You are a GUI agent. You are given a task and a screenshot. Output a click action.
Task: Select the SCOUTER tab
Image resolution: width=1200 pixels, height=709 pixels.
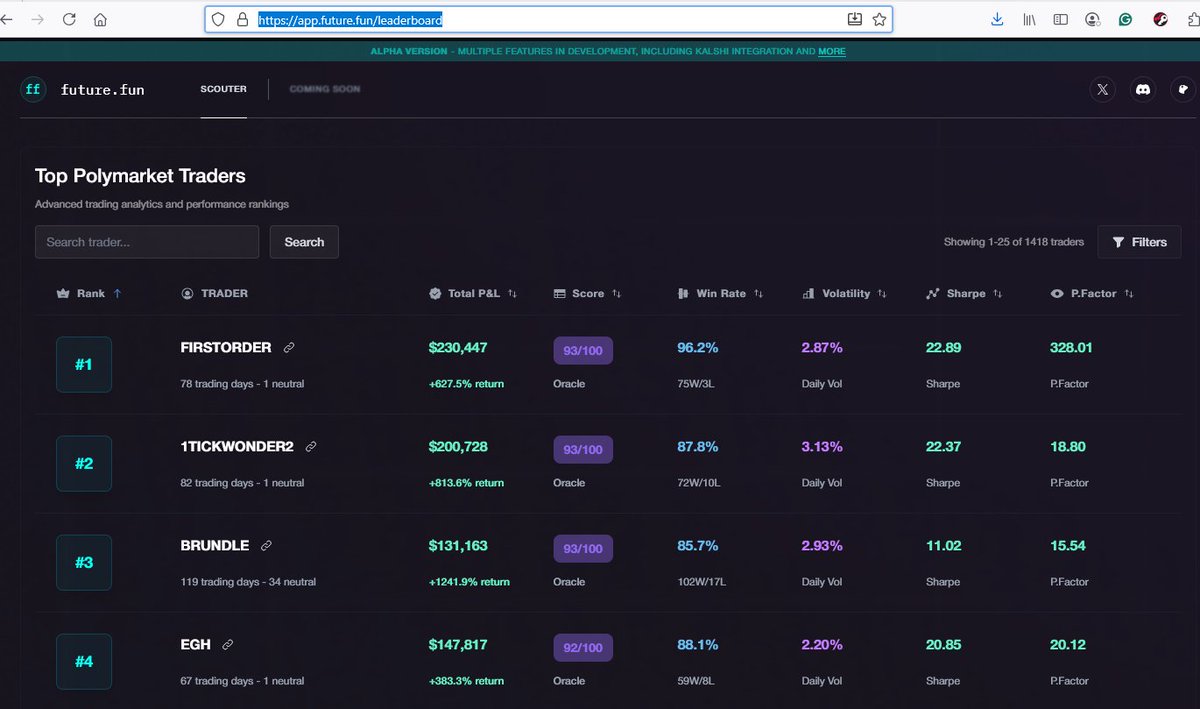click(223, 89)
